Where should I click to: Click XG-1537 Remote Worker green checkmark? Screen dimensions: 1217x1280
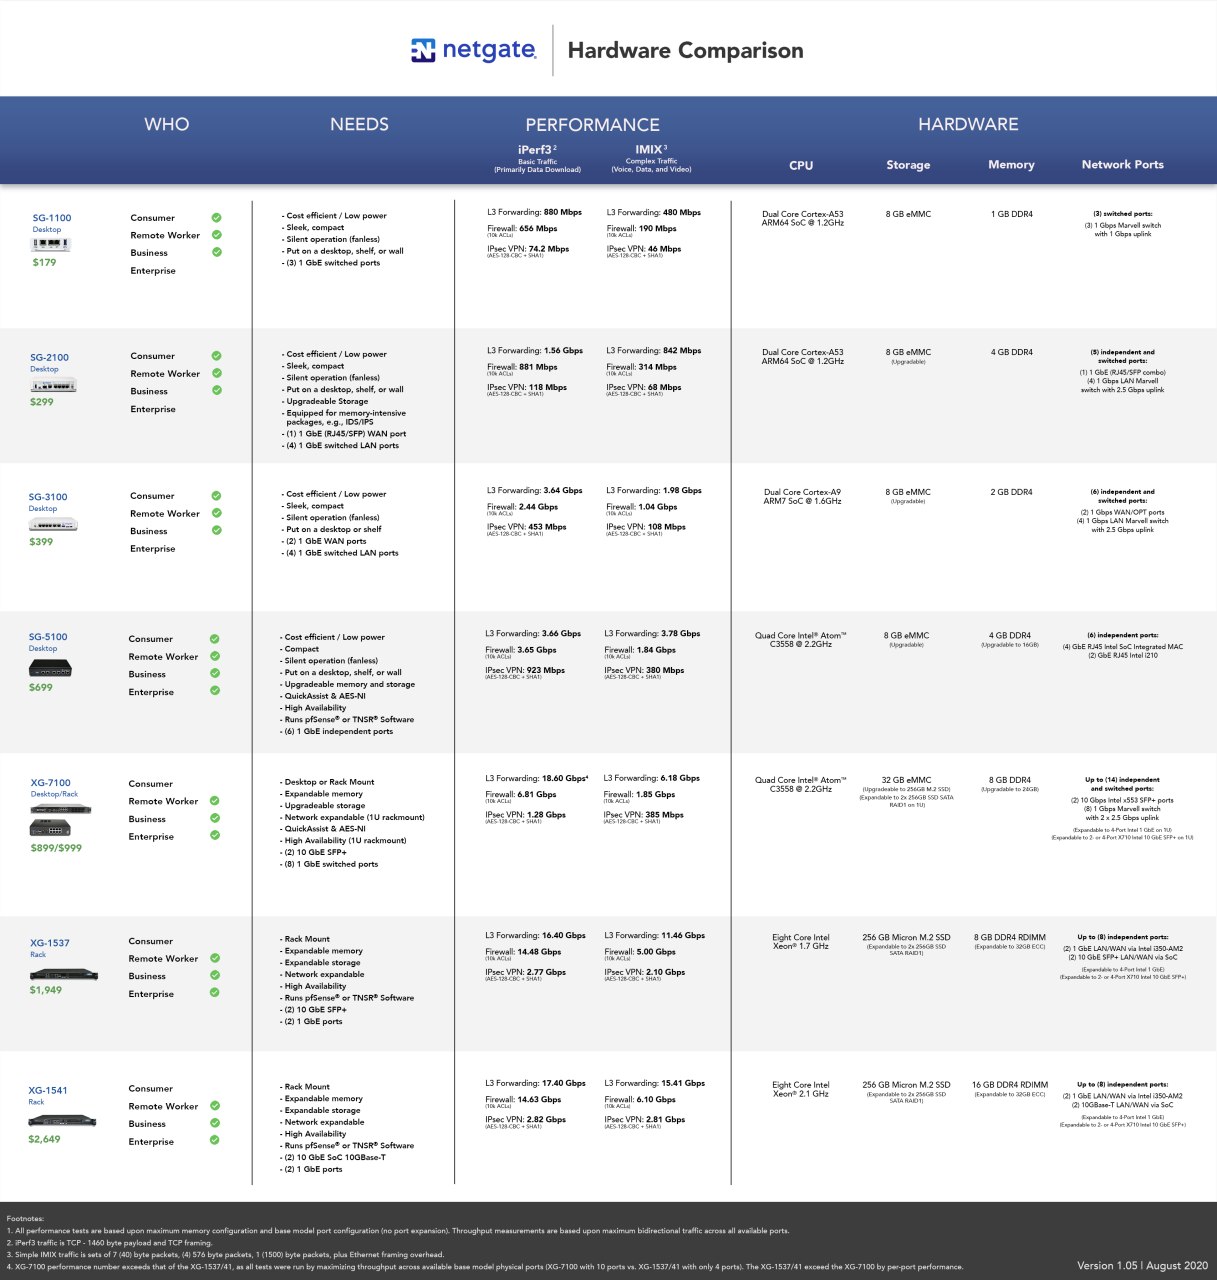click(215, 958)
